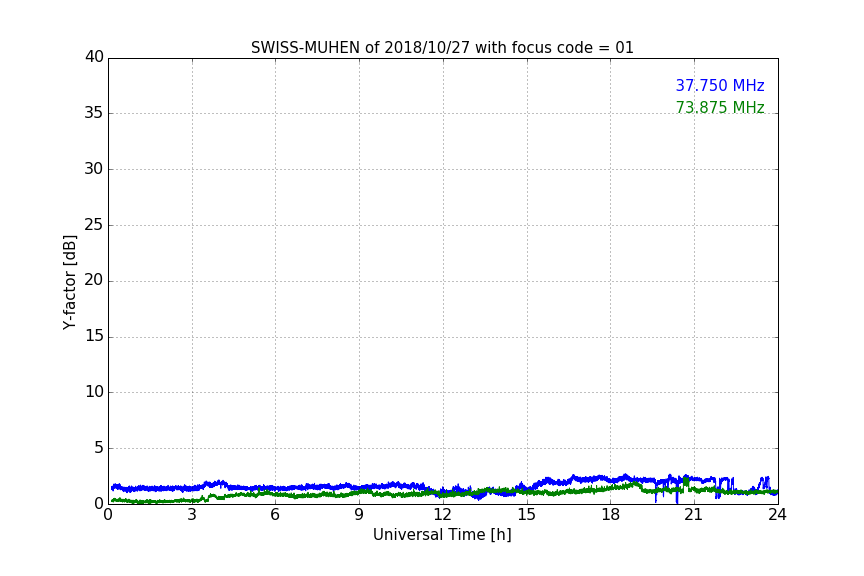The image size is (864, 576).
Task: Click y-axis tick label 25
Action: [x=94, y=224]
